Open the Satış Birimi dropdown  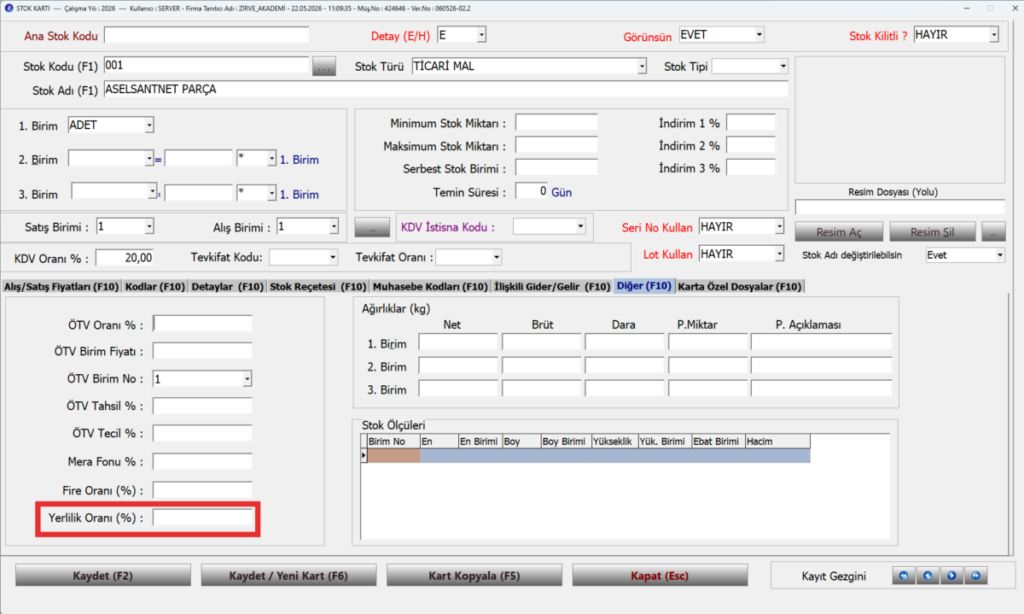[150, 227]
